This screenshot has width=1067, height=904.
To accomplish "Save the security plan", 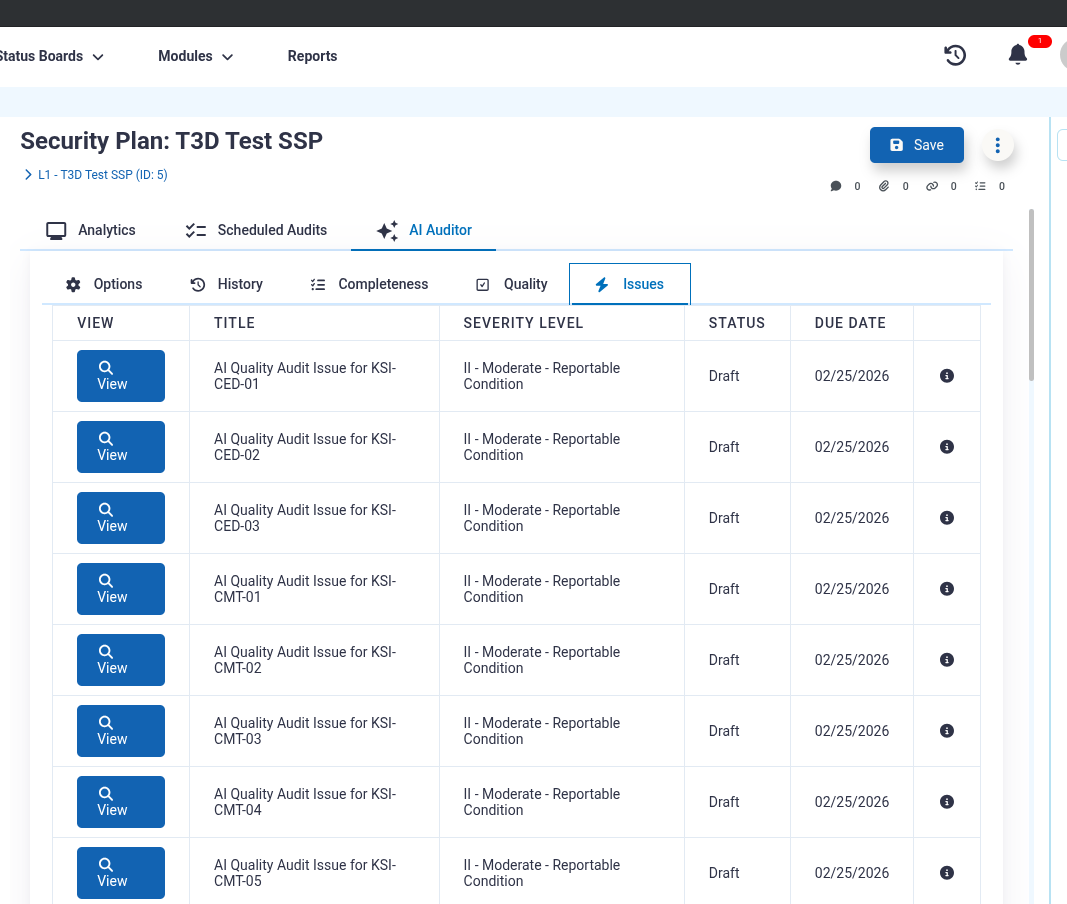I will pos(917,145).
